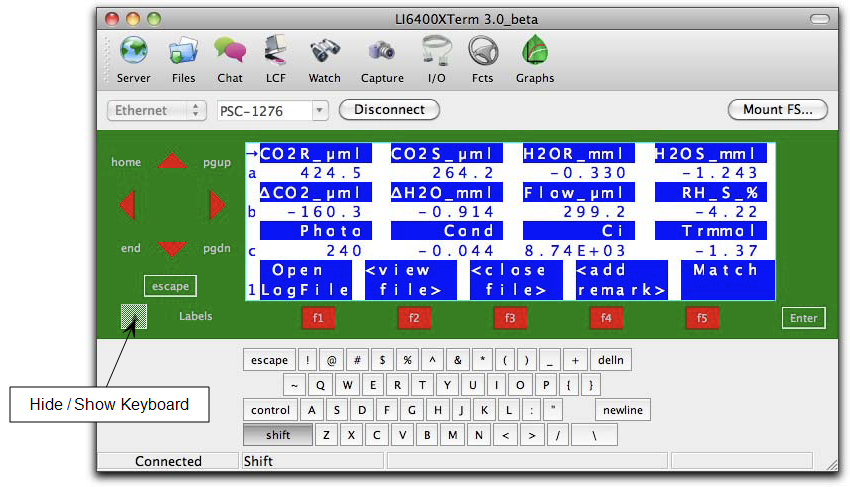850x487 pixels.
Task: Click the red down arrow
Action: 172,249
